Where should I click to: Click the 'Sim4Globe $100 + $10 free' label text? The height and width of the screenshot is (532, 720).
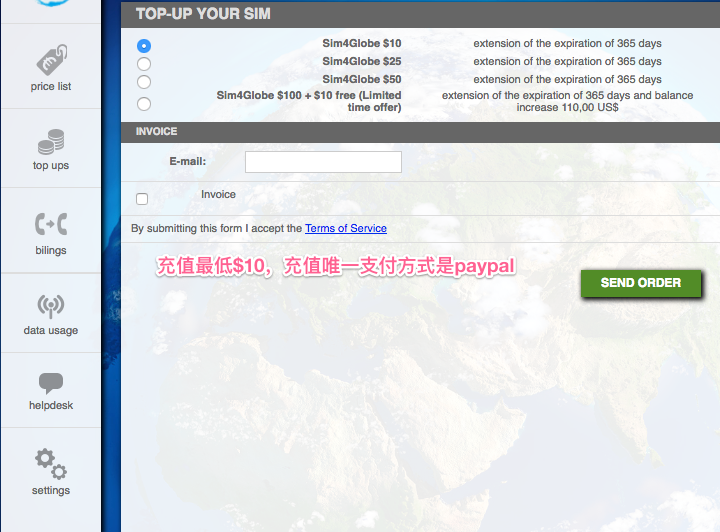coord(309,101)
